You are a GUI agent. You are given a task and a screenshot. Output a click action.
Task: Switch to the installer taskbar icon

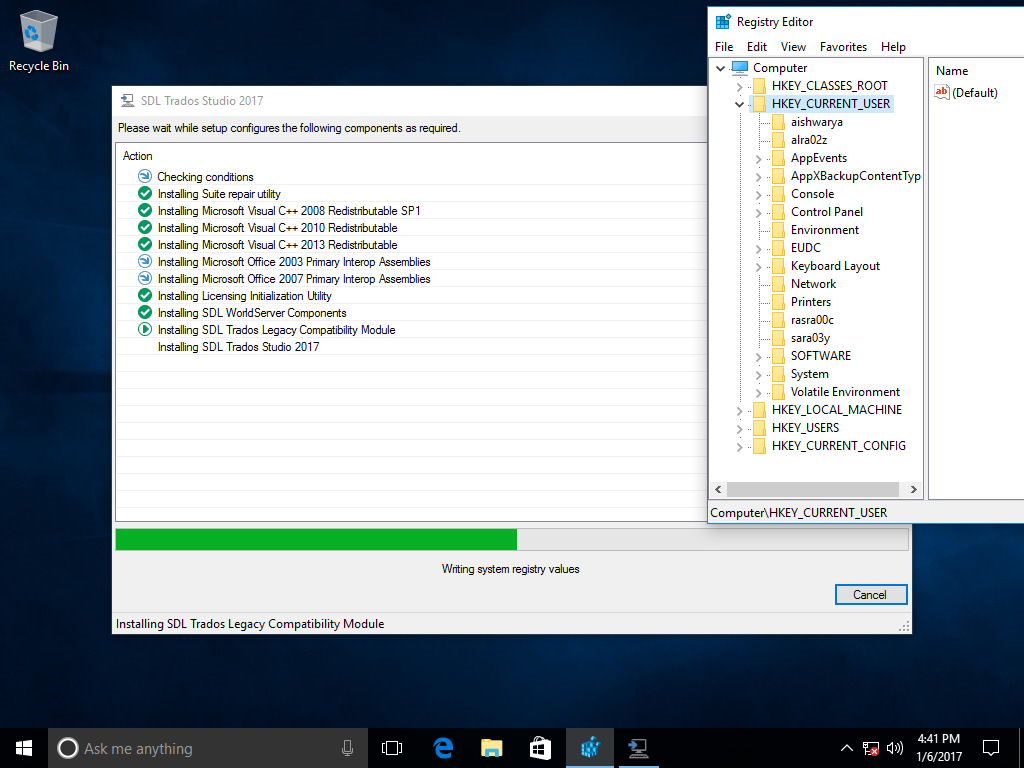[638, 748]
